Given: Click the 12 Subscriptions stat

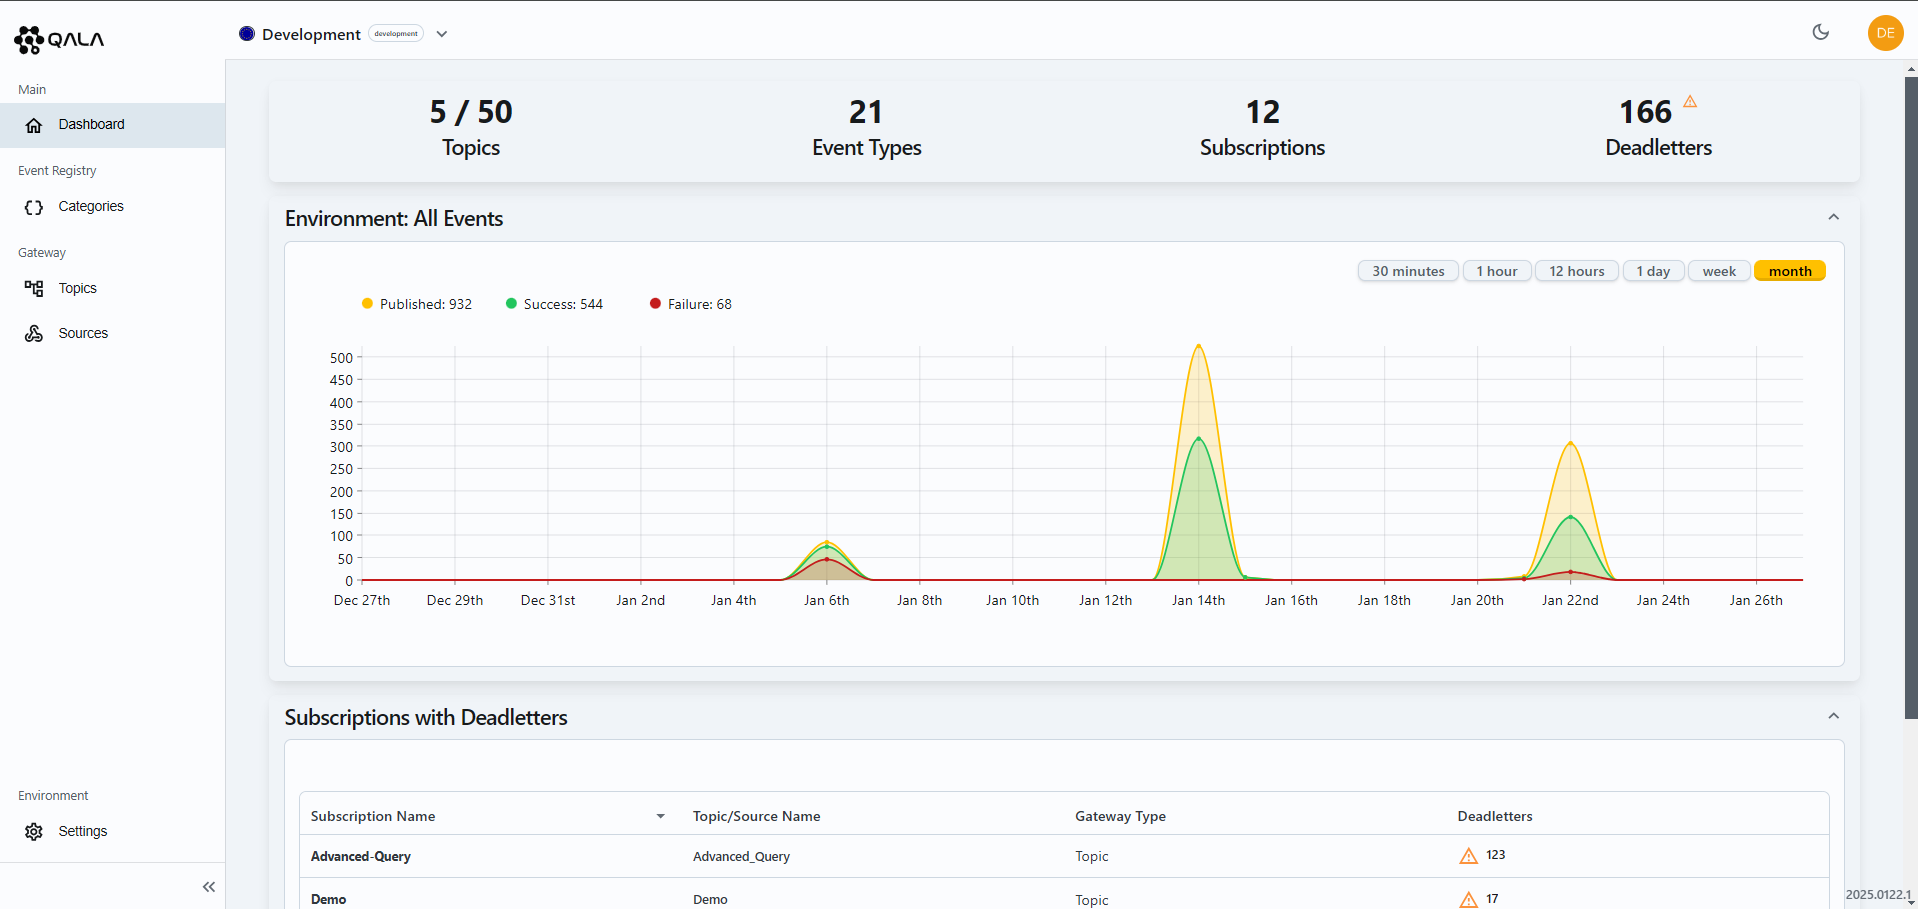Looking at the screenshot, I should [1263, 128].
